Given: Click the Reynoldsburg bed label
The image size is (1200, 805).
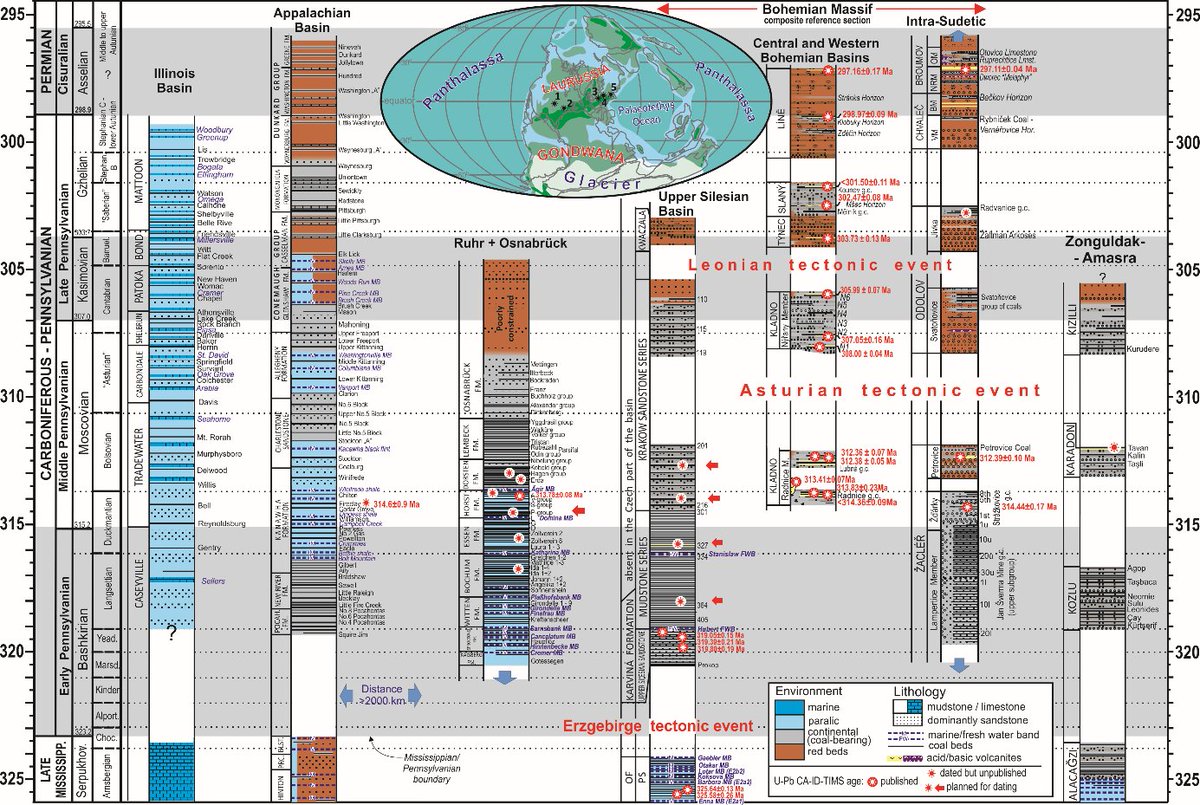Looking at the screenshot, I should [220, 523].
